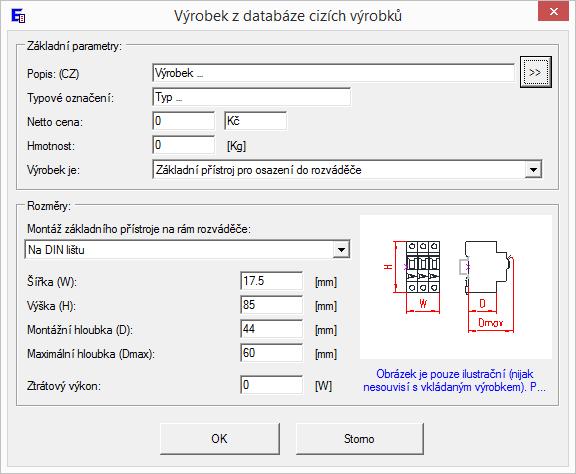The height and width of the screenshot is (474, 576).
Task: Focus the Typové označení input field
Action: pos(251,97)
